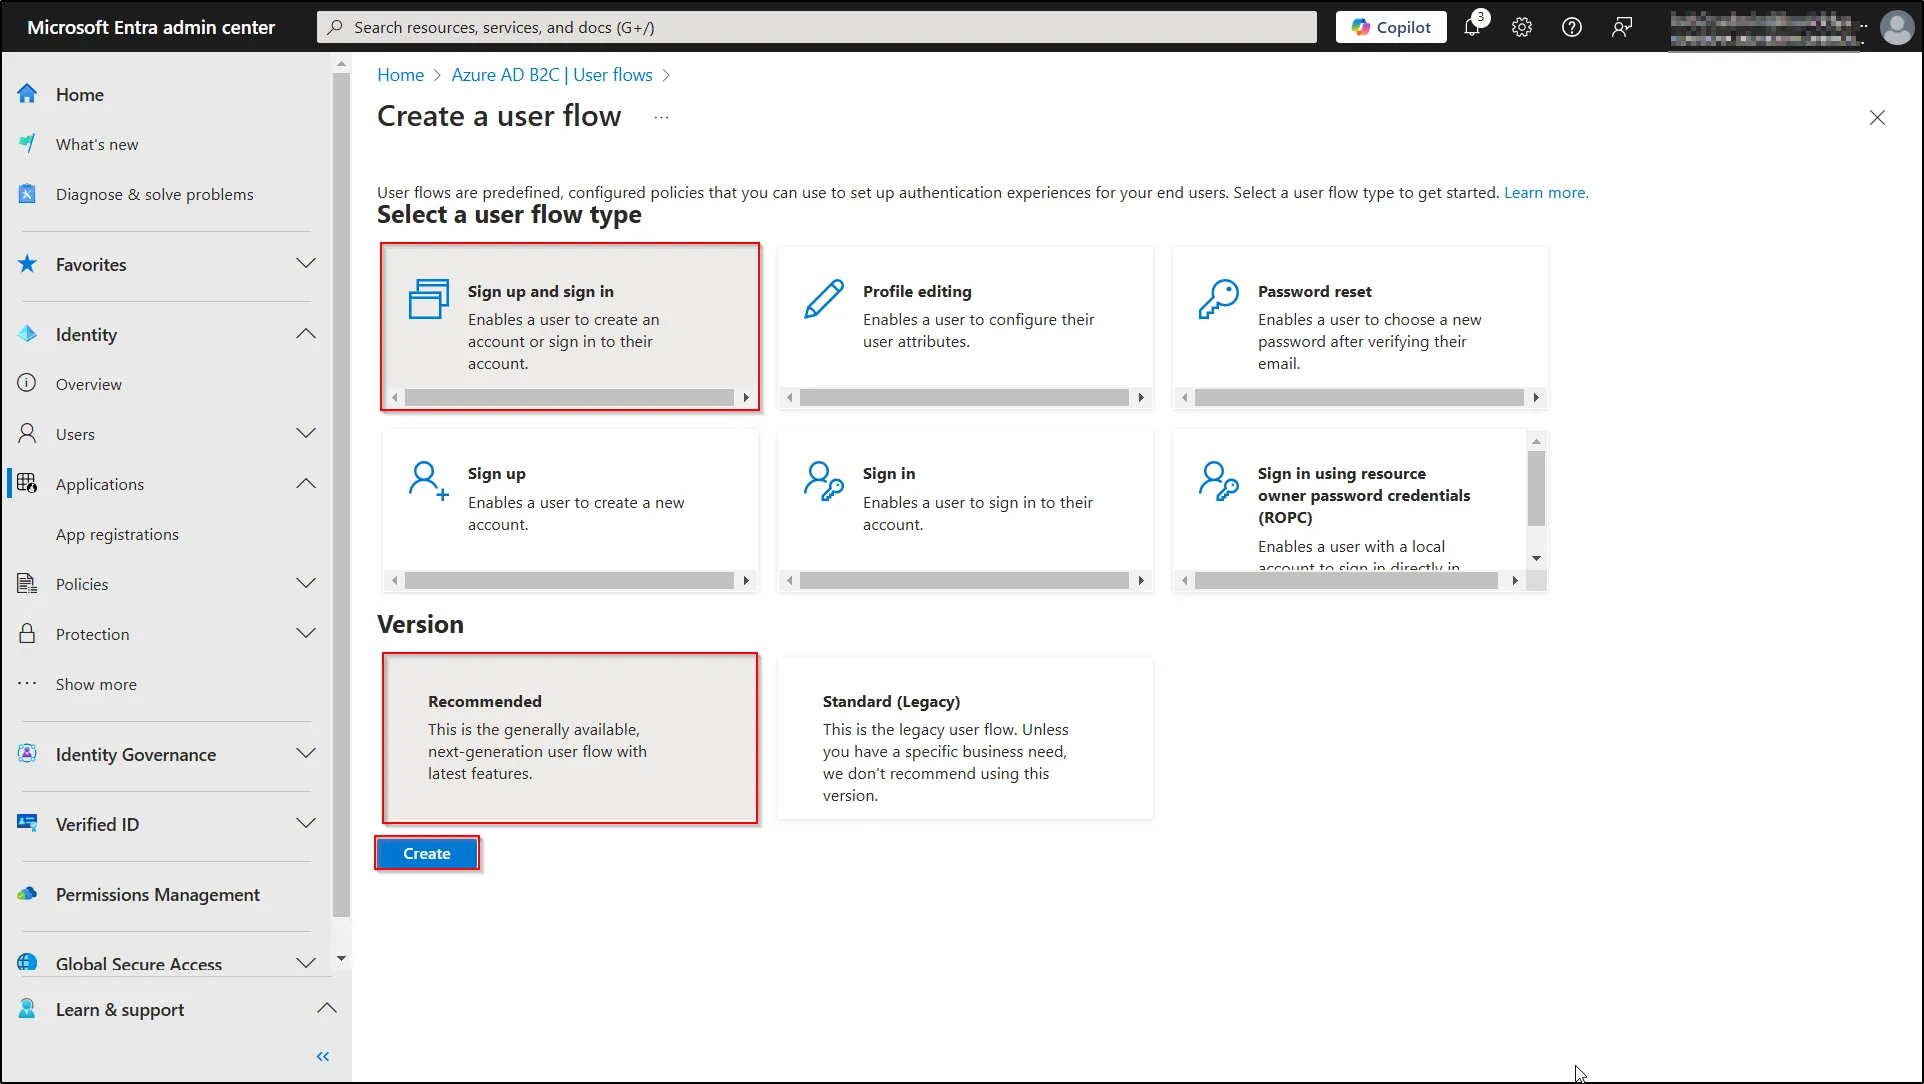Collapse the Identity section chevron
This screenshot has width=1924, height=1084.
306,334
